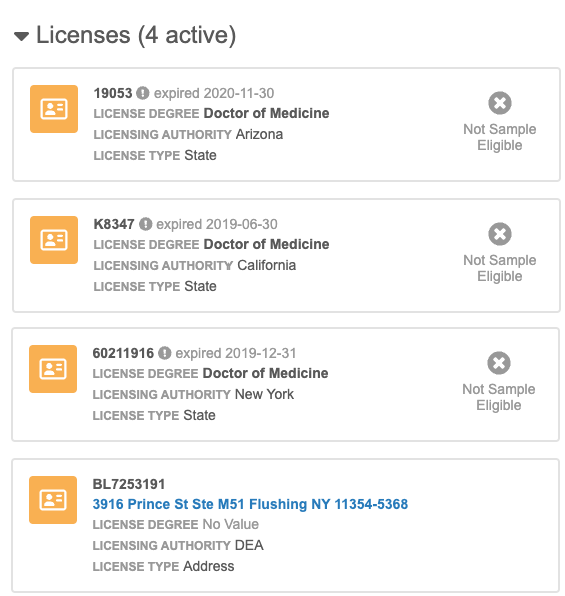
Task: Click the Not Sample Eligible X icon for Arizona license
Action: [x=500, y=103]
